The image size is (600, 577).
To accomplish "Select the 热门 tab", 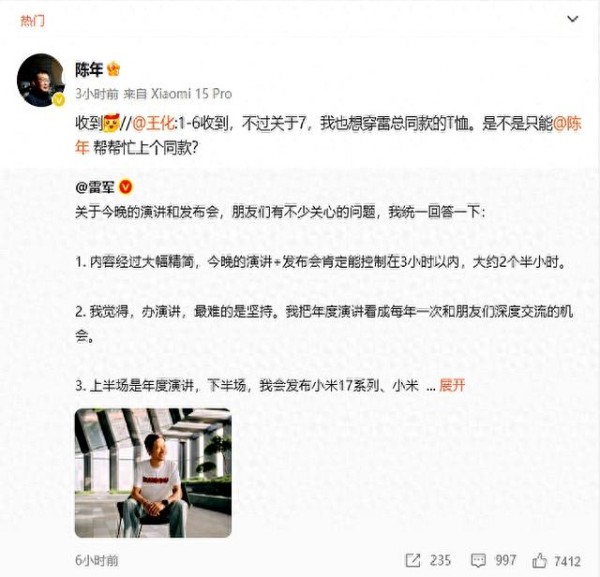I will [x=32, y=20].
